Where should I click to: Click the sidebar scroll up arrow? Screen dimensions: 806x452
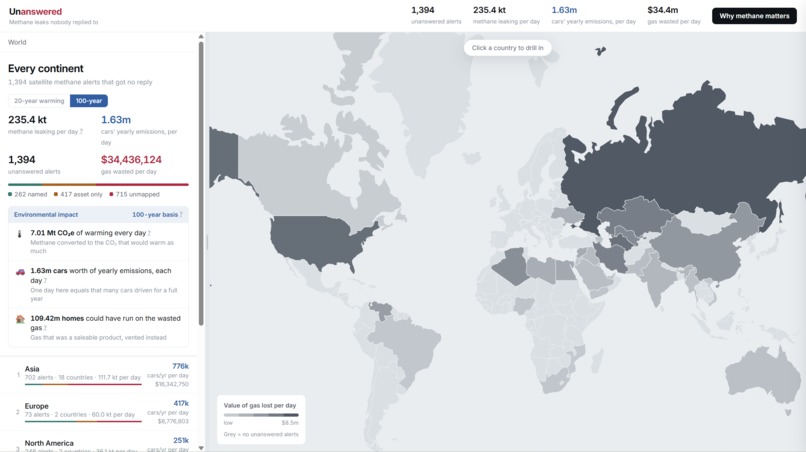(201, 37)
